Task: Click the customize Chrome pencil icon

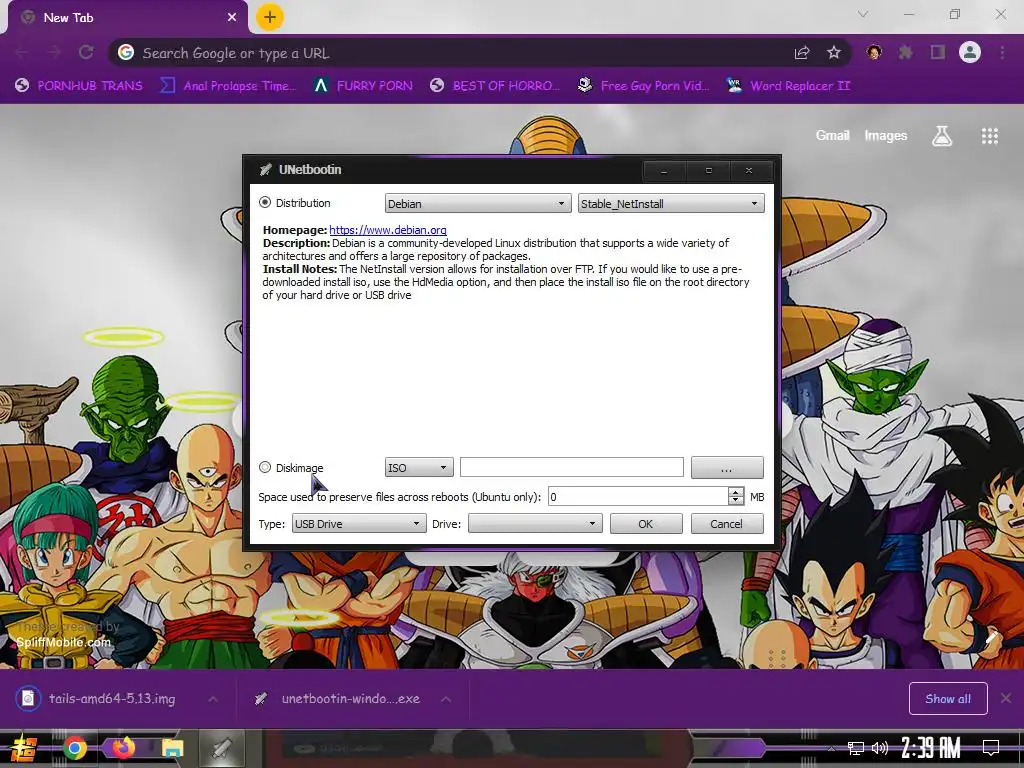Action: click(991, 637)
